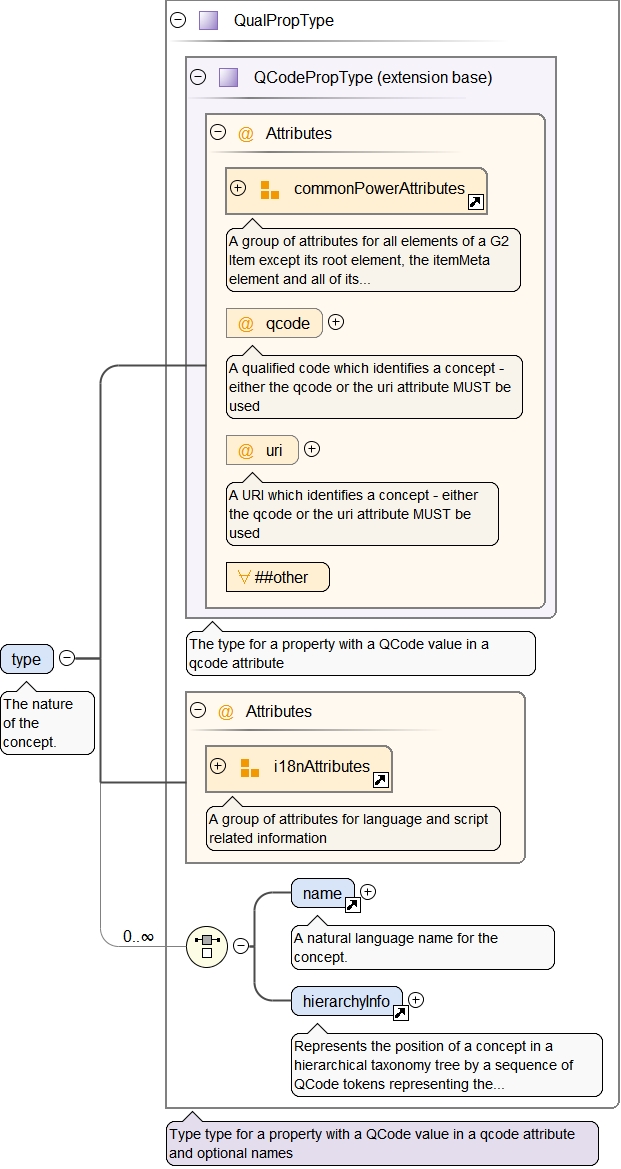Click the name element reference arrow
The height and width of the screenshot is (1169, 621).
tap(352, 905)
